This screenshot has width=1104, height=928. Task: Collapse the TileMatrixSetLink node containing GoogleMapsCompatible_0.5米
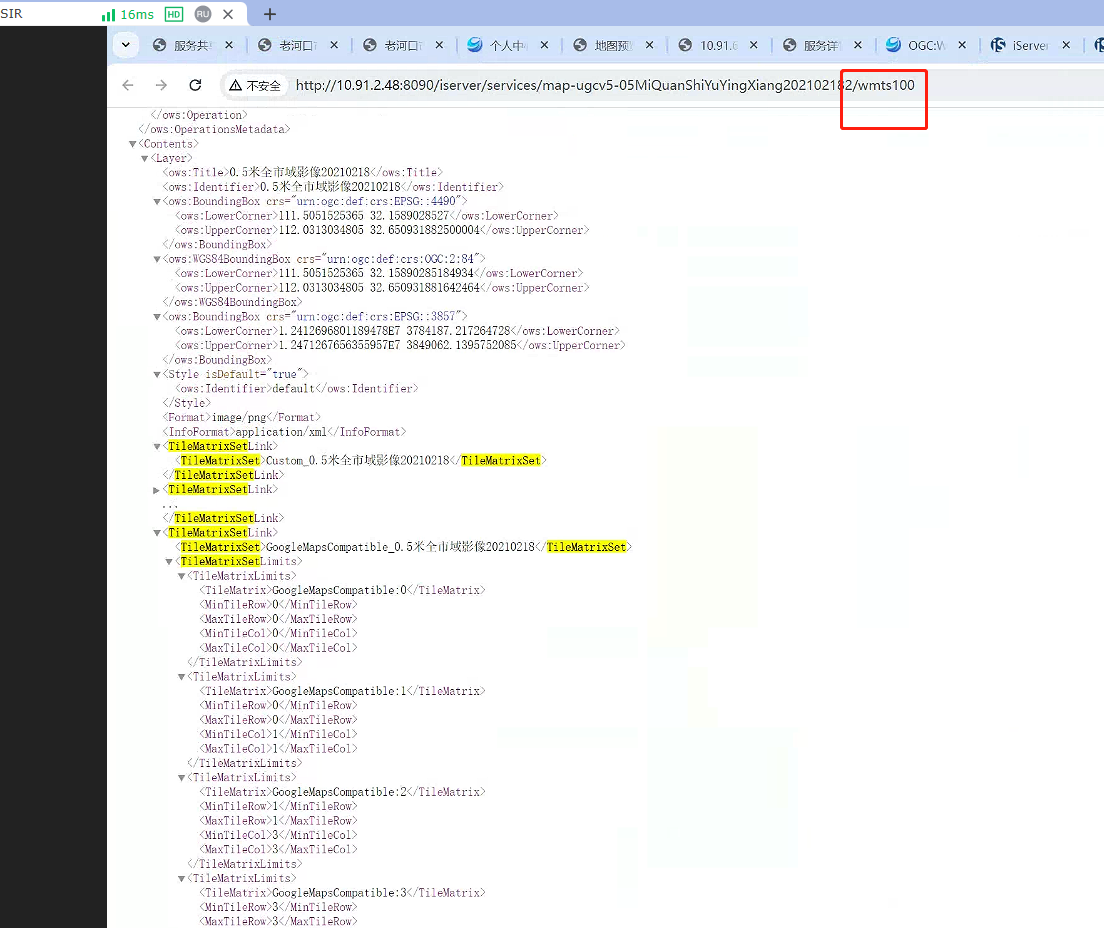(157, 533)
